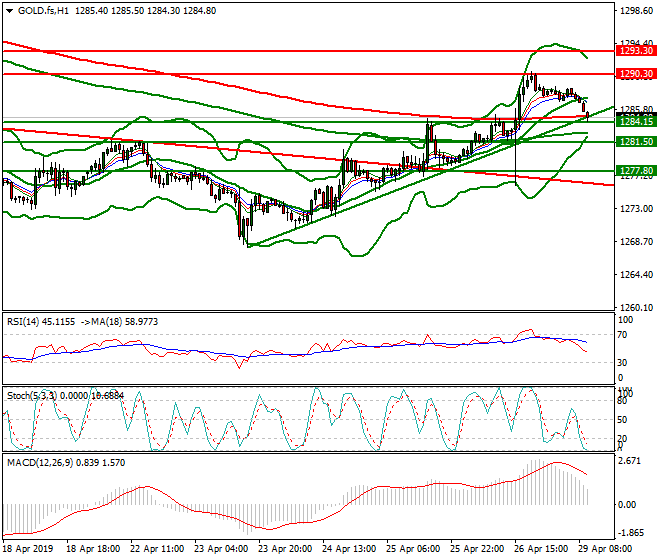Select the 1290.30 red resistance price label
660x560 pixels.
[x=636, y=74]
